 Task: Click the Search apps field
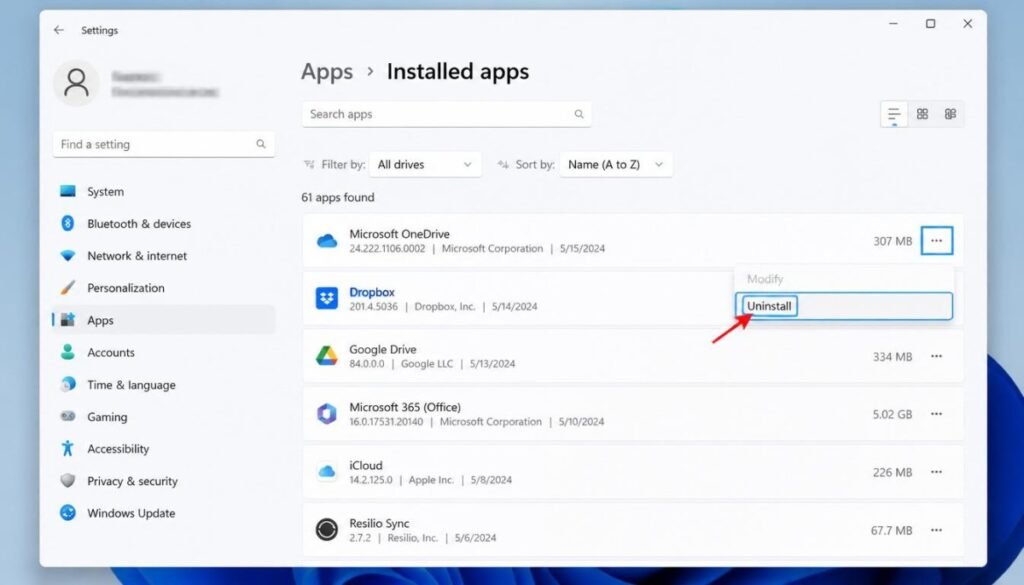(x=447, y=114)
